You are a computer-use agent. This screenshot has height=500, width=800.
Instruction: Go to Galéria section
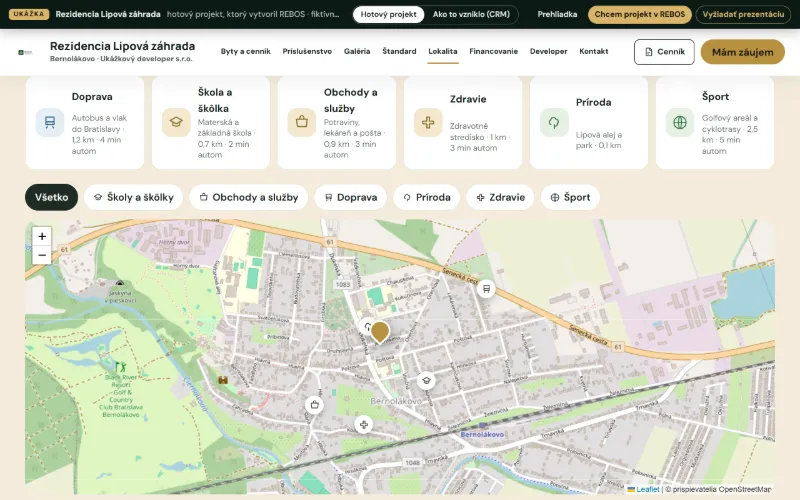pyautogui.click(x=357, y=52)
